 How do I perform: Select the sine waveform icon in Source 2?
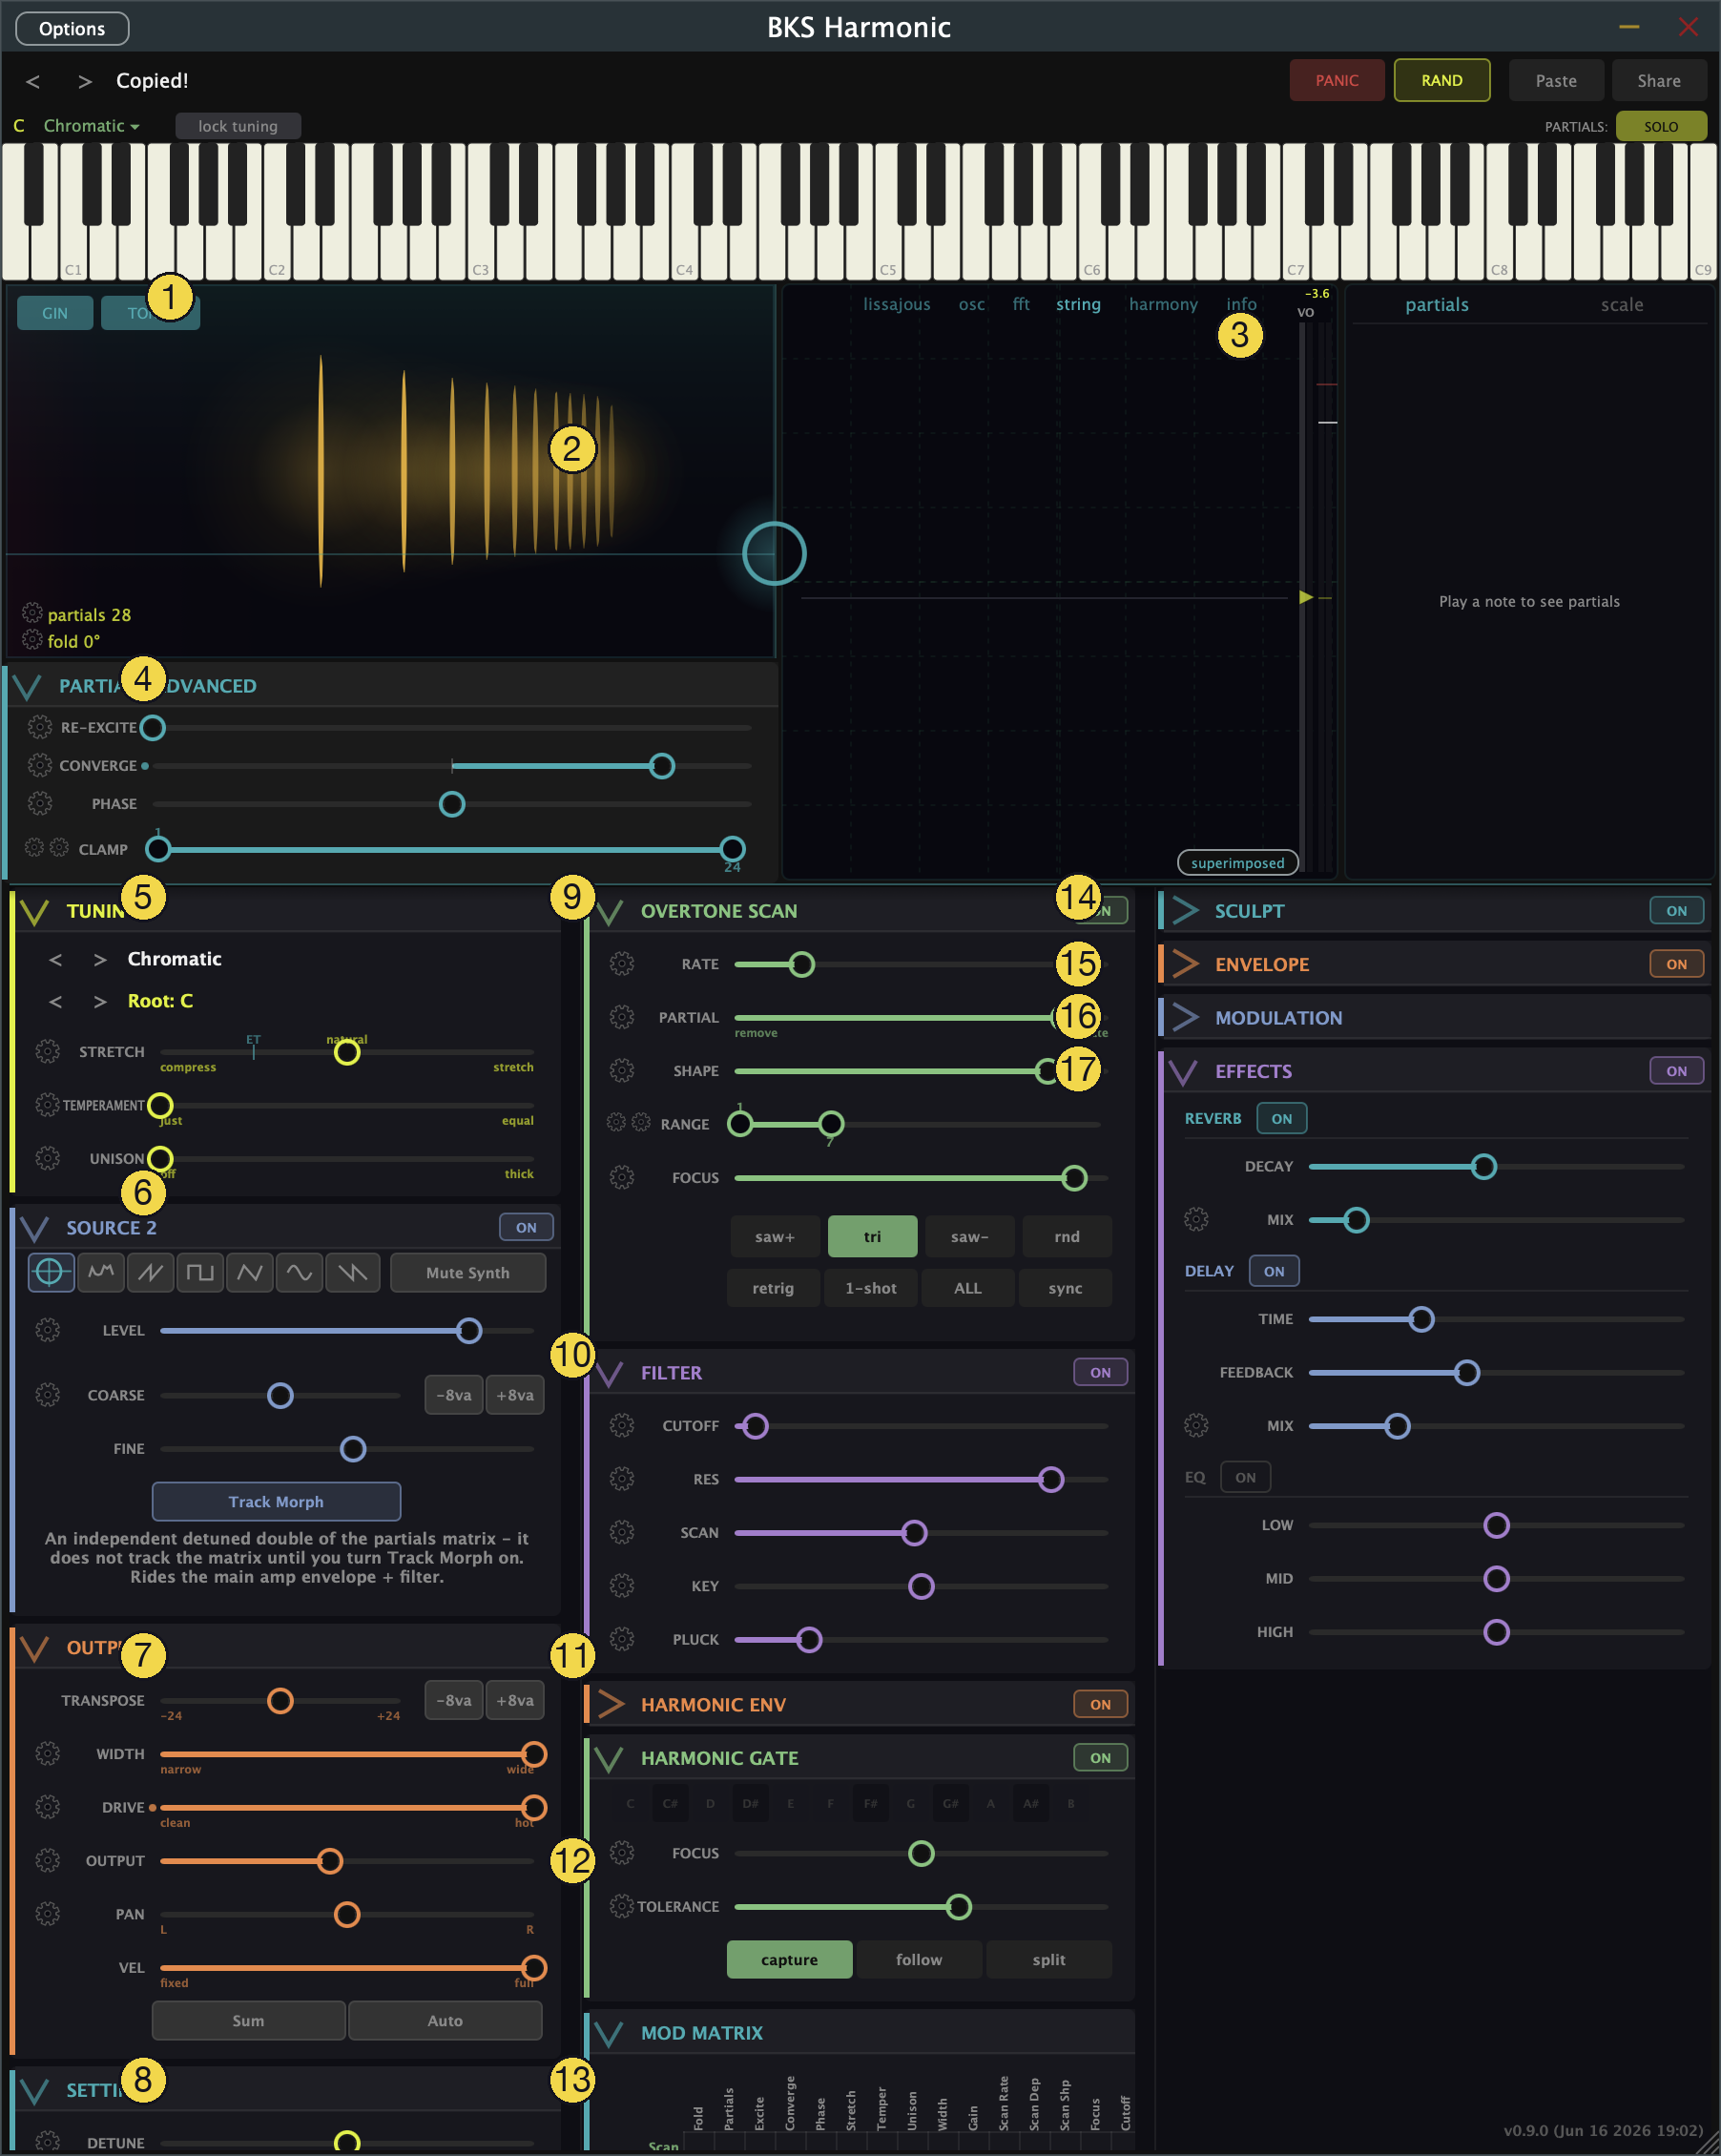pos(299,1272)
